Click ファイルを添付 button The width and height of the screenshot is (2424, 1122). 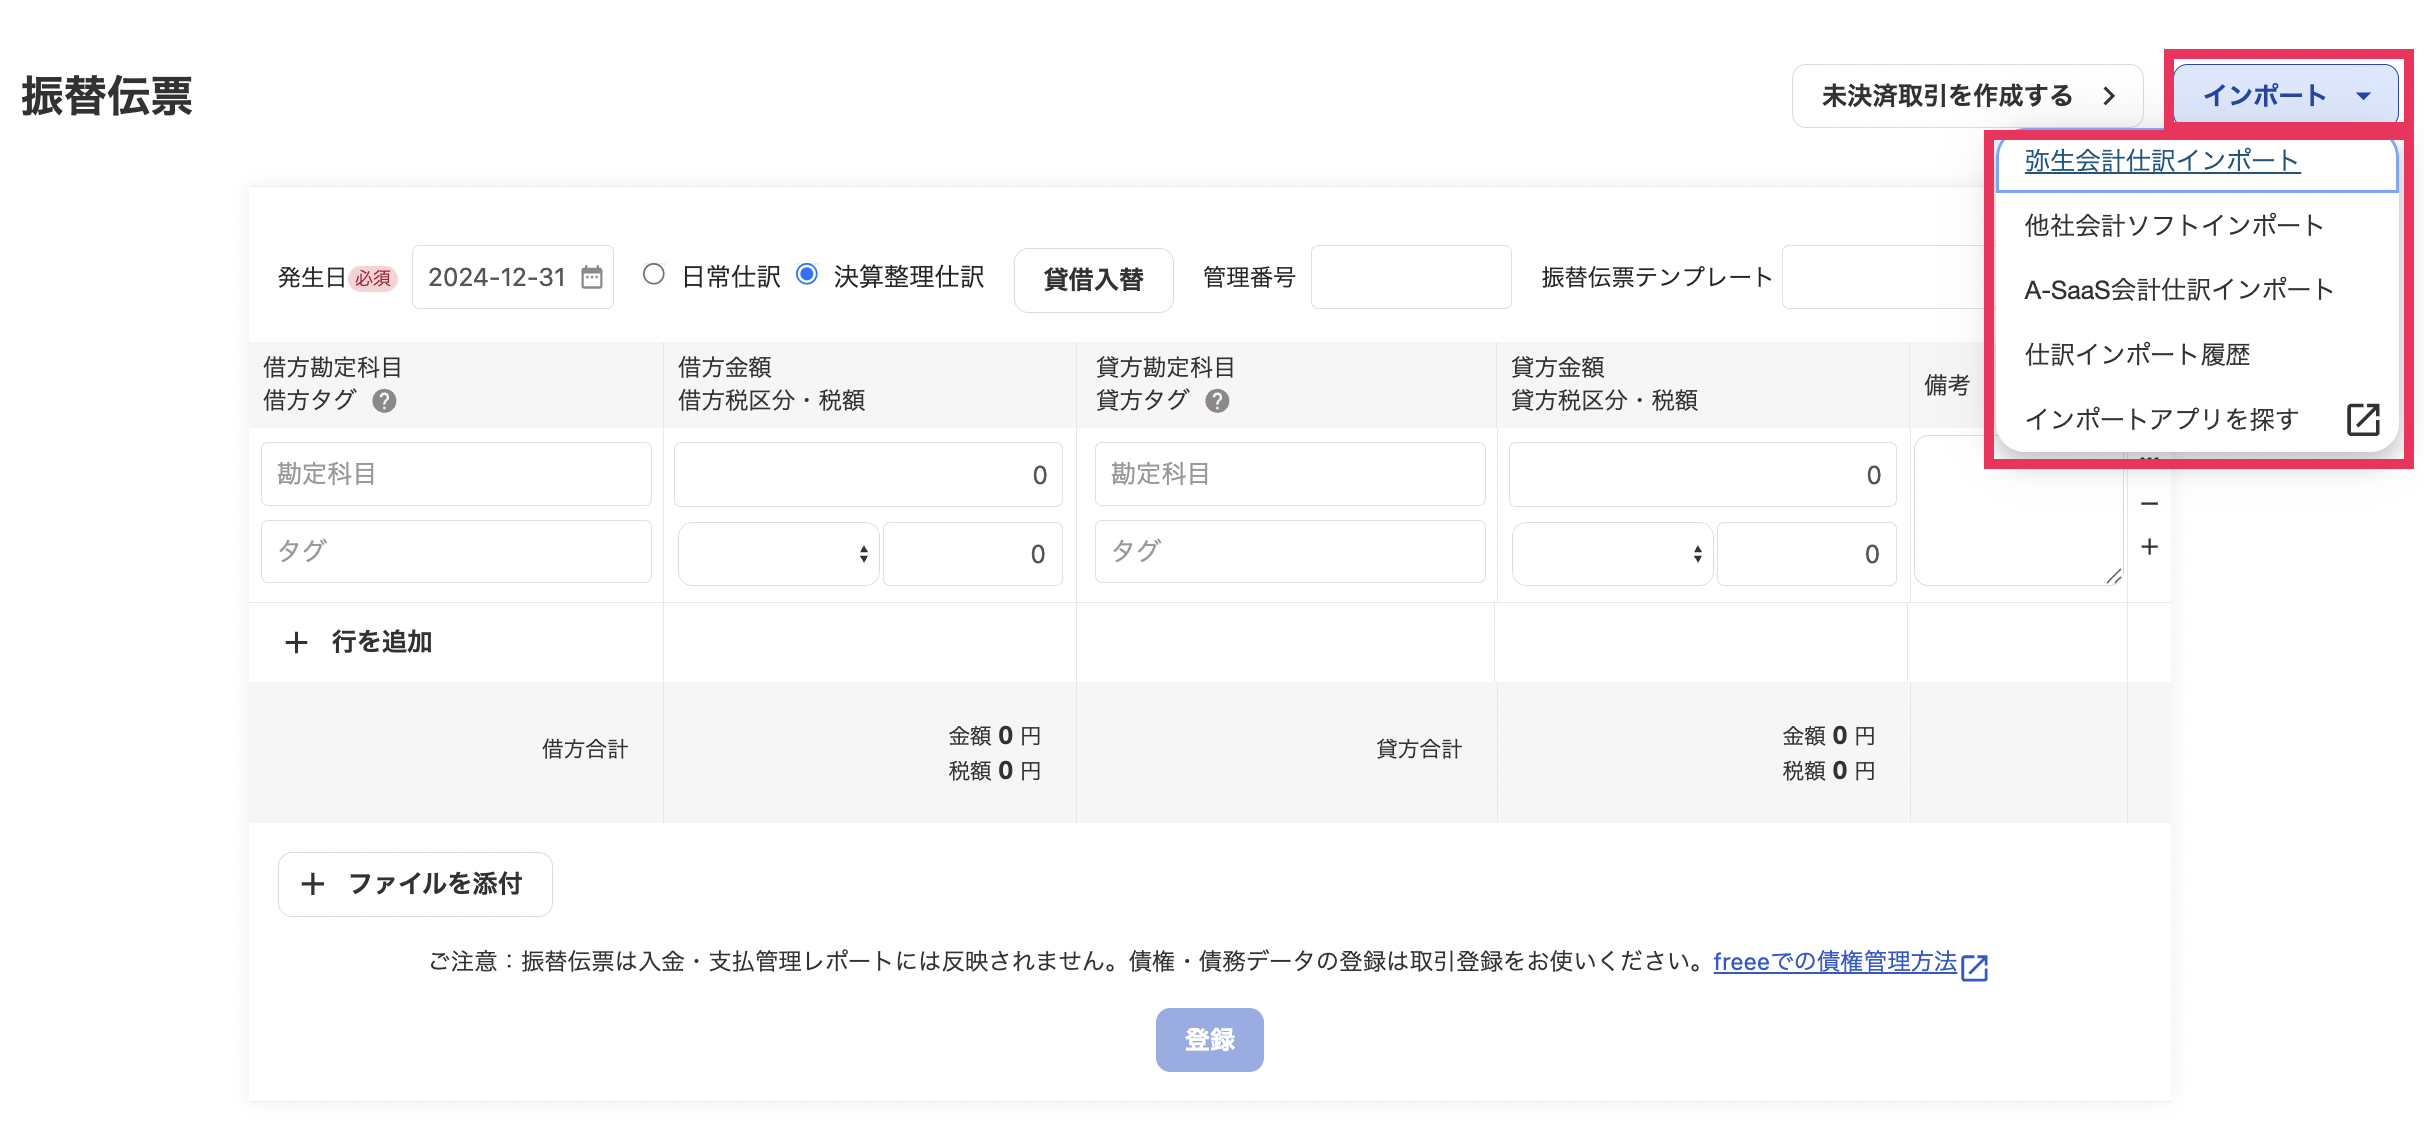(x=415, y=884)
